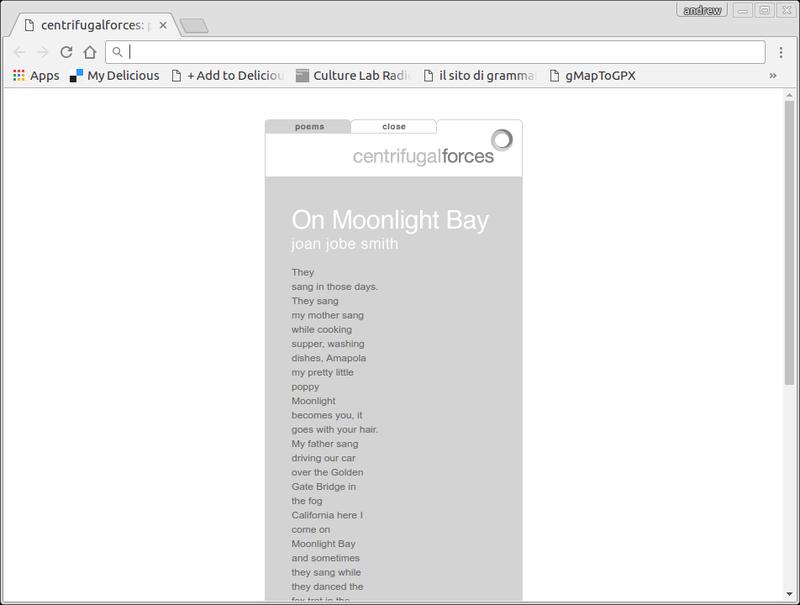This screenshot has height=605, width=800.
Task: Focus the address bar input
Action: coord(435,52)
